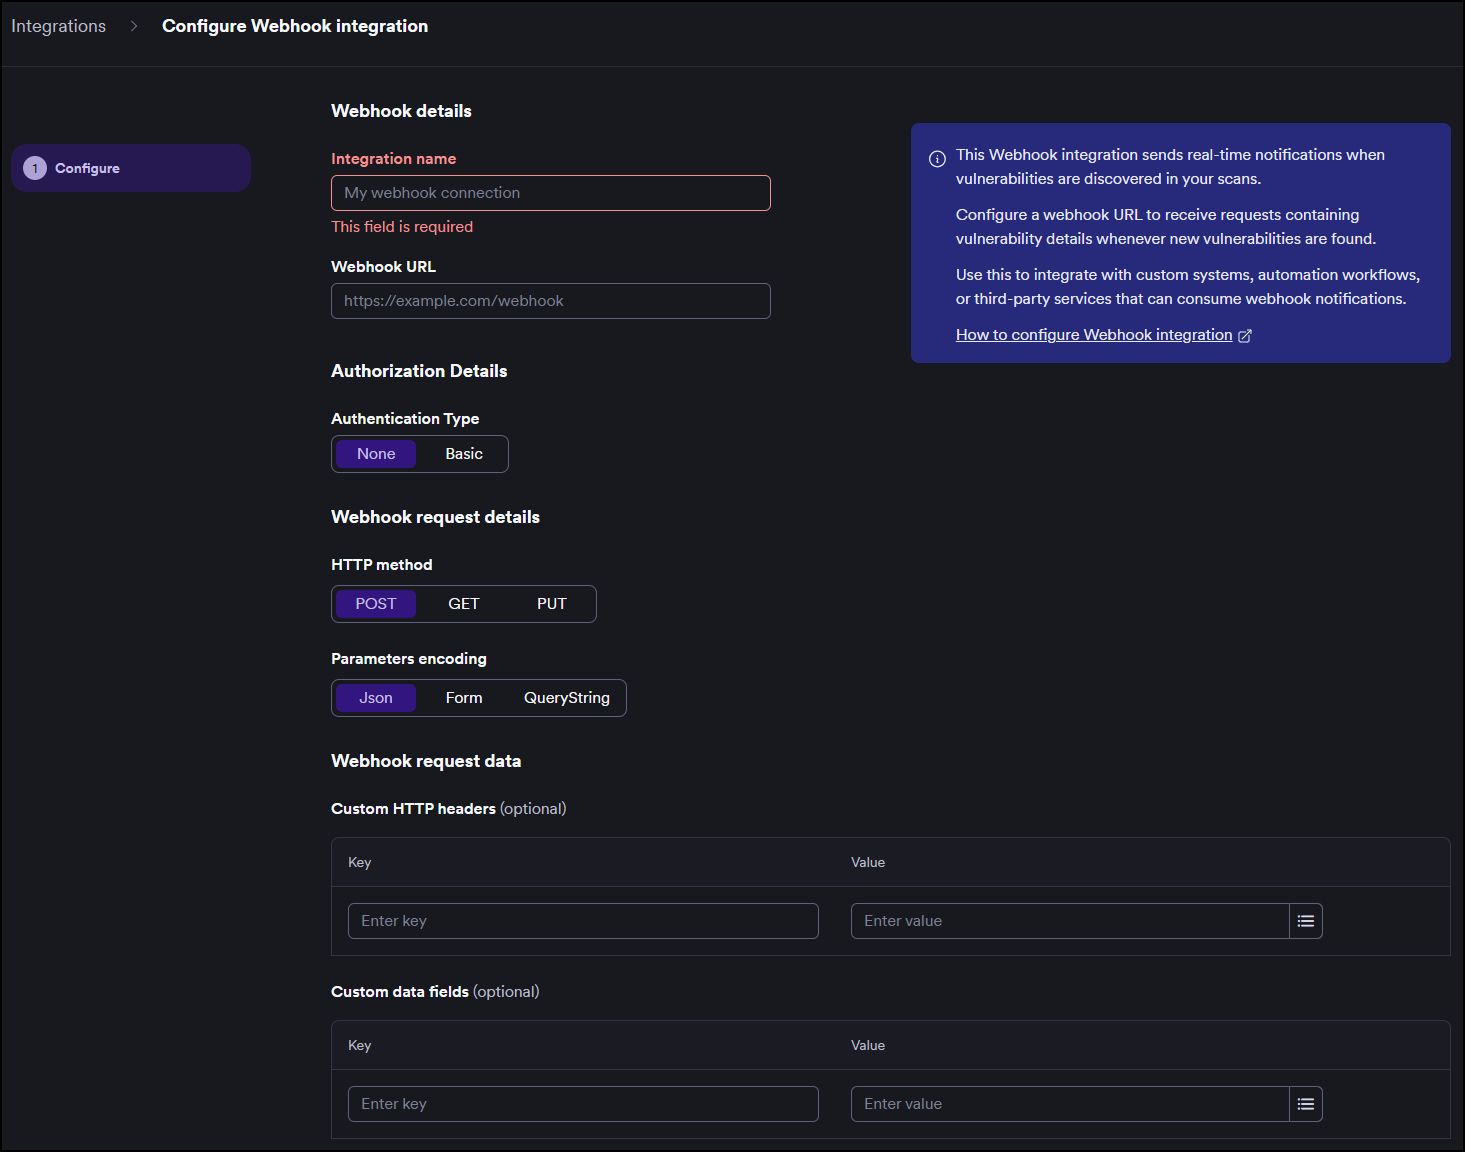Click Enter value field under Custom data fields

pos(1068,1103)
